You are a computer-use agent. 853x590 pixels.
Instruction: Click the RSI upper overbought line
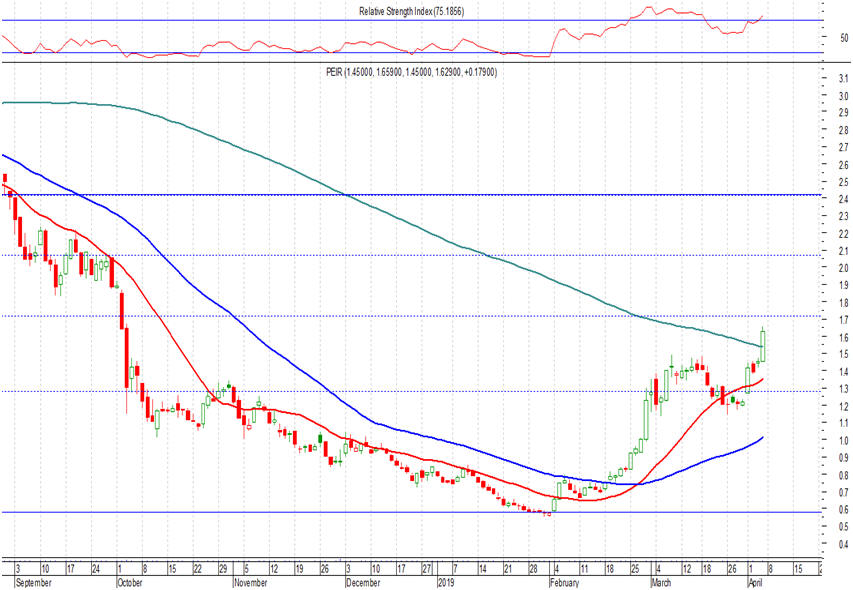[300, 20]
